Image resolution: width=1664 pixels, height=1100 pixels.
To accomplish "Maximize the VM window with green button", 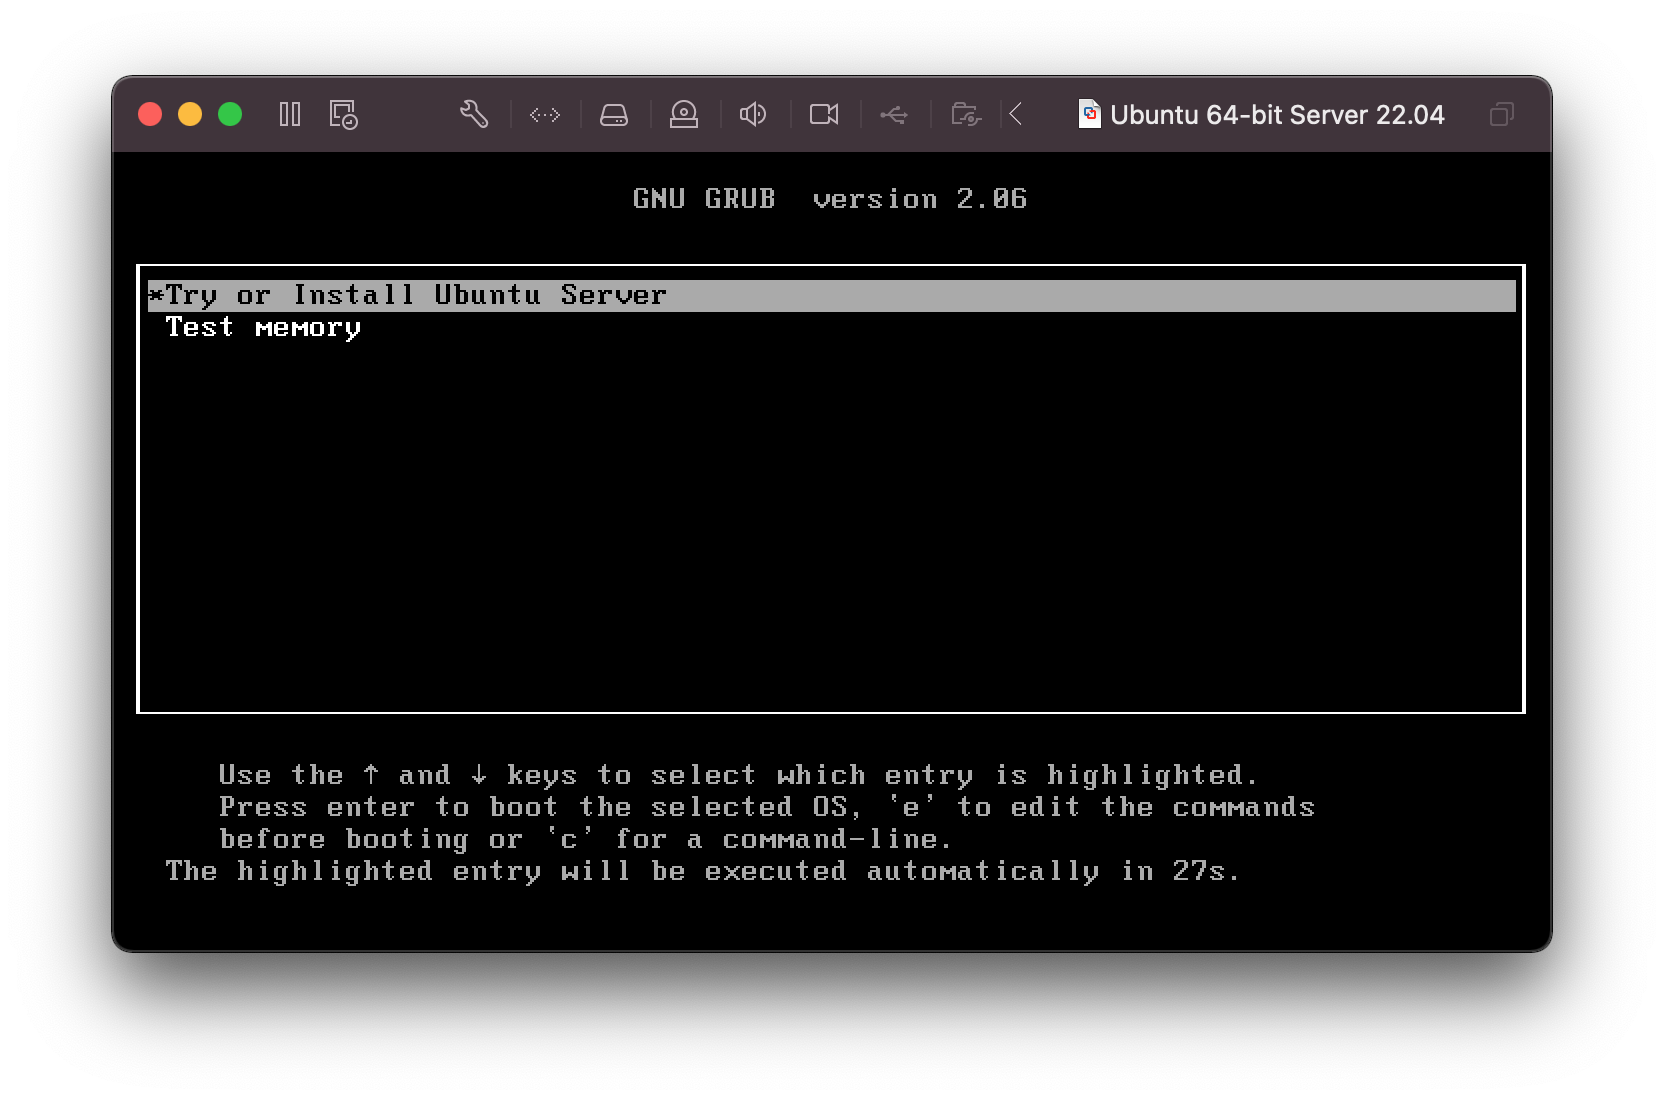I will coord(230,114).
